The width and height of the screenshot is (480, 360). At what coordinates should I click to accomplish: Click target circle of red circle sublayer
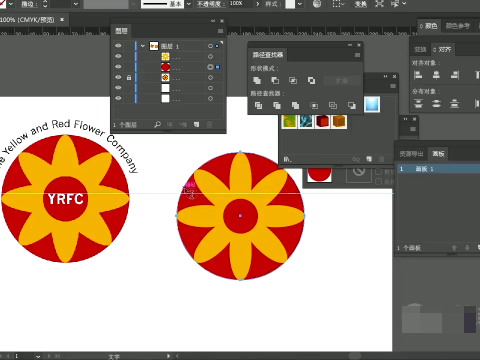[210, 67]
